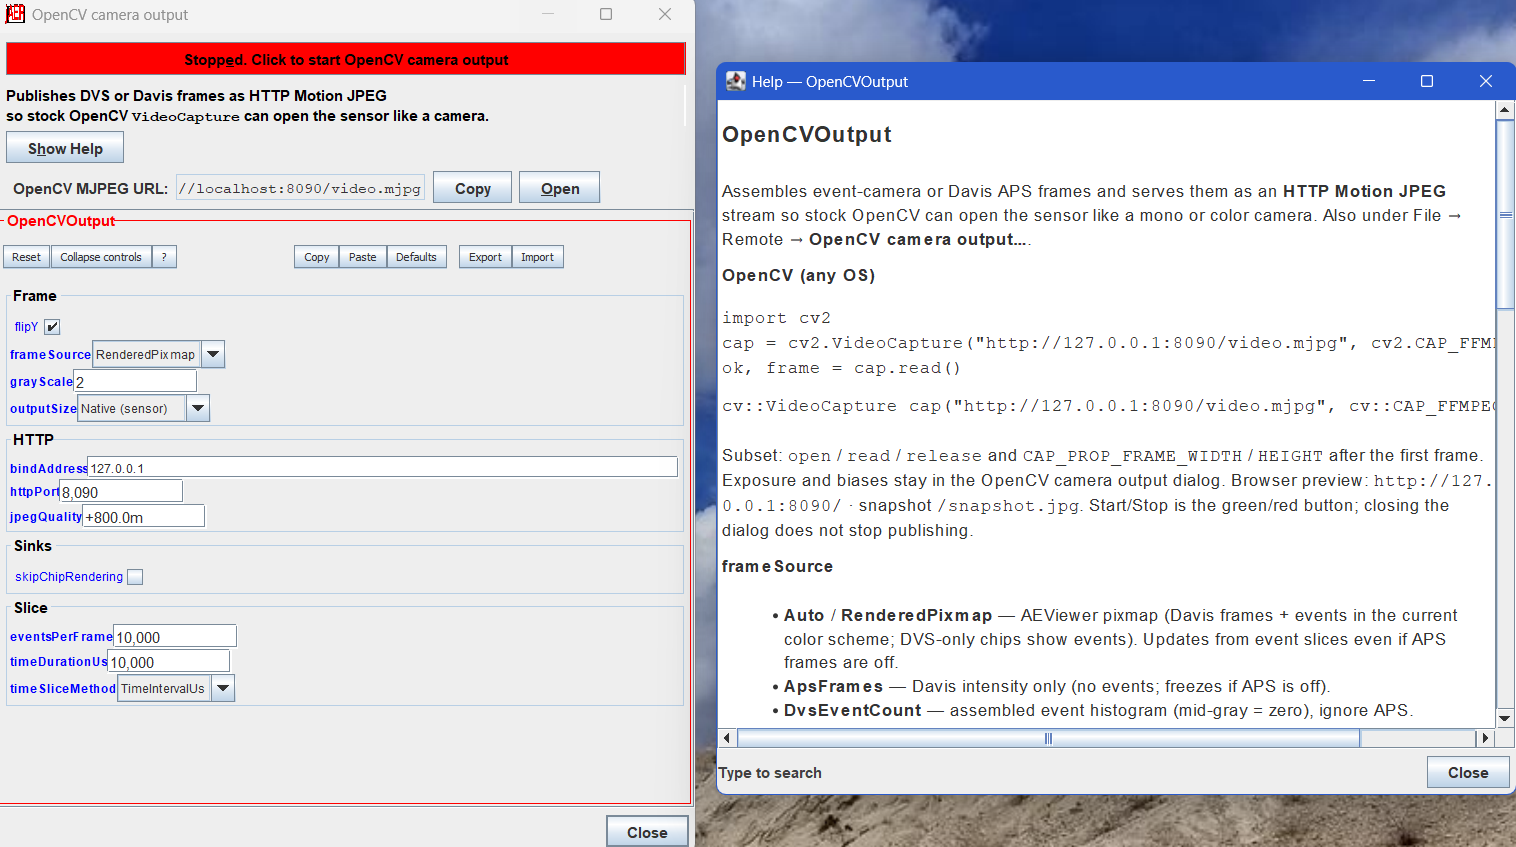Image resolution: width=1516 pixels, height=847 pixels.
Task: Click the Show Help button
Action: [65, 148]
